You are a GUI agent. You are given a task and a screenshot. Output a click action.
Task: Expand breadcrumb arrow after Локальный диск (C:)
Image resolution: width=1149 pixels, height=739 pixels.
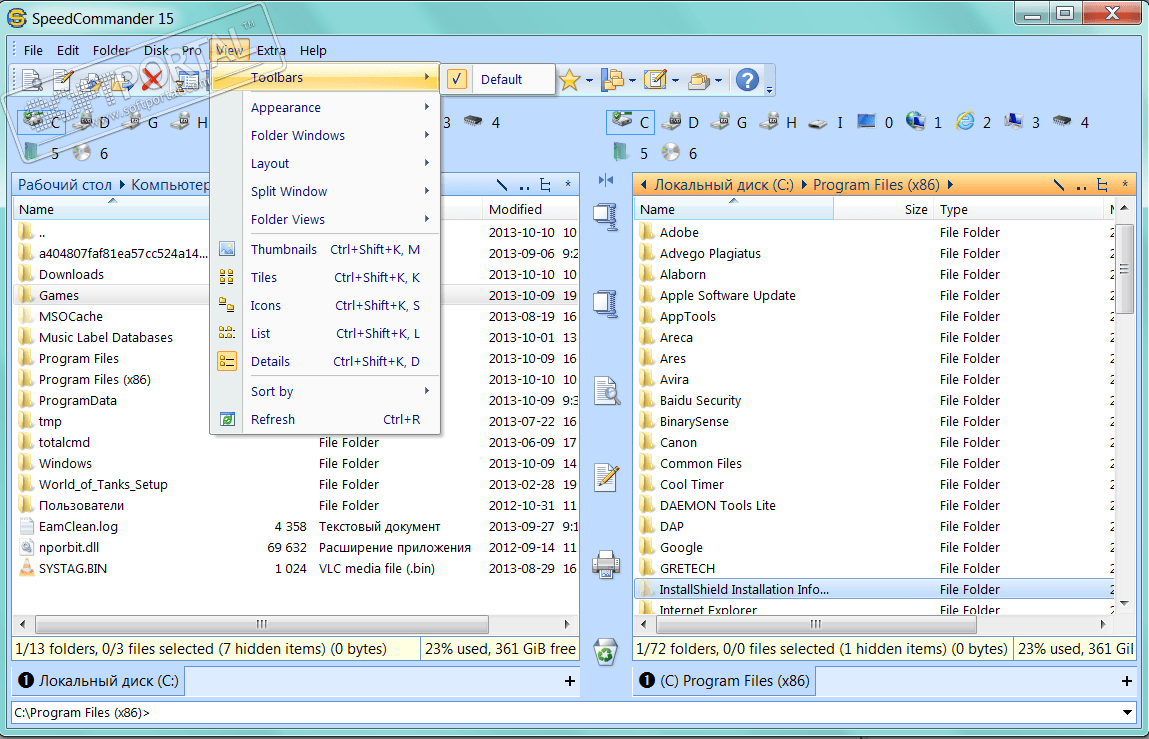click(x=804, y=185)
